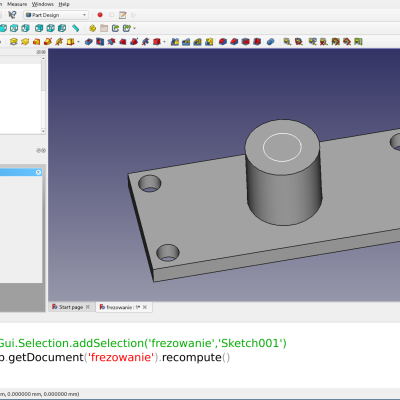
Task: Start macro recording with the red dot
Action: click(100, 15)
